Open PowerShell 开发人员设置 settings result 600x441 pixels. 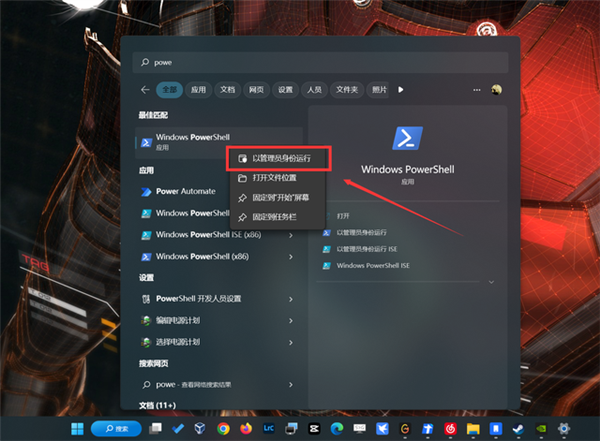(219, 299)
